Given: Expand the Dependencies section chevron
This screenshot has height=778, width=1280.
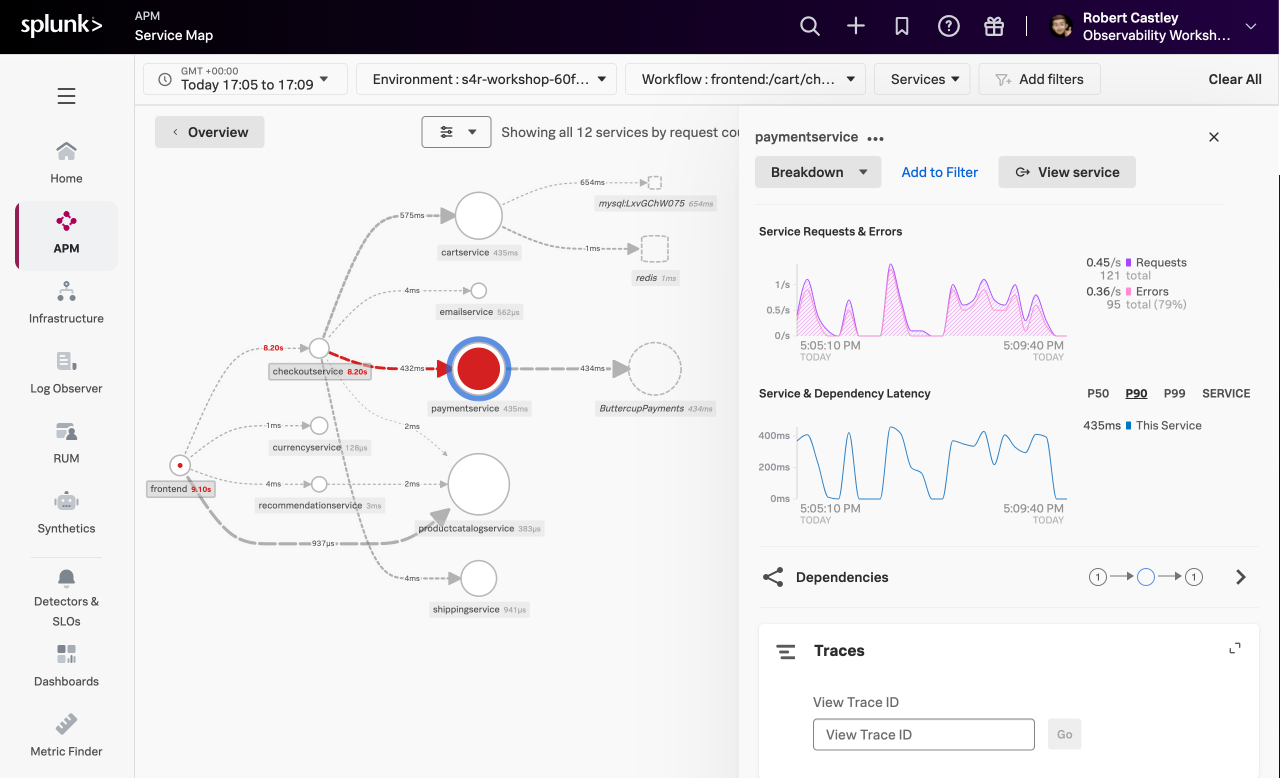Looking at the screenshot, I should point(1241,577).
